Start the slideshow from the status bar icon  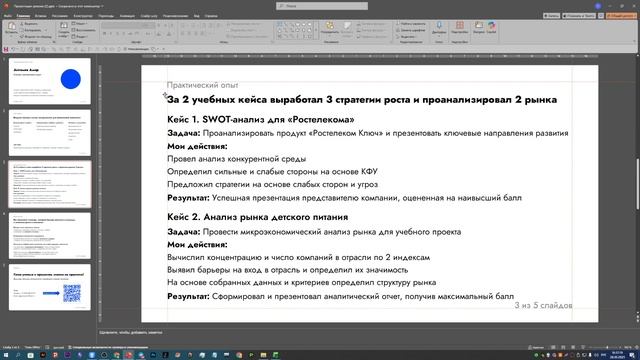(x=583, y=347)
